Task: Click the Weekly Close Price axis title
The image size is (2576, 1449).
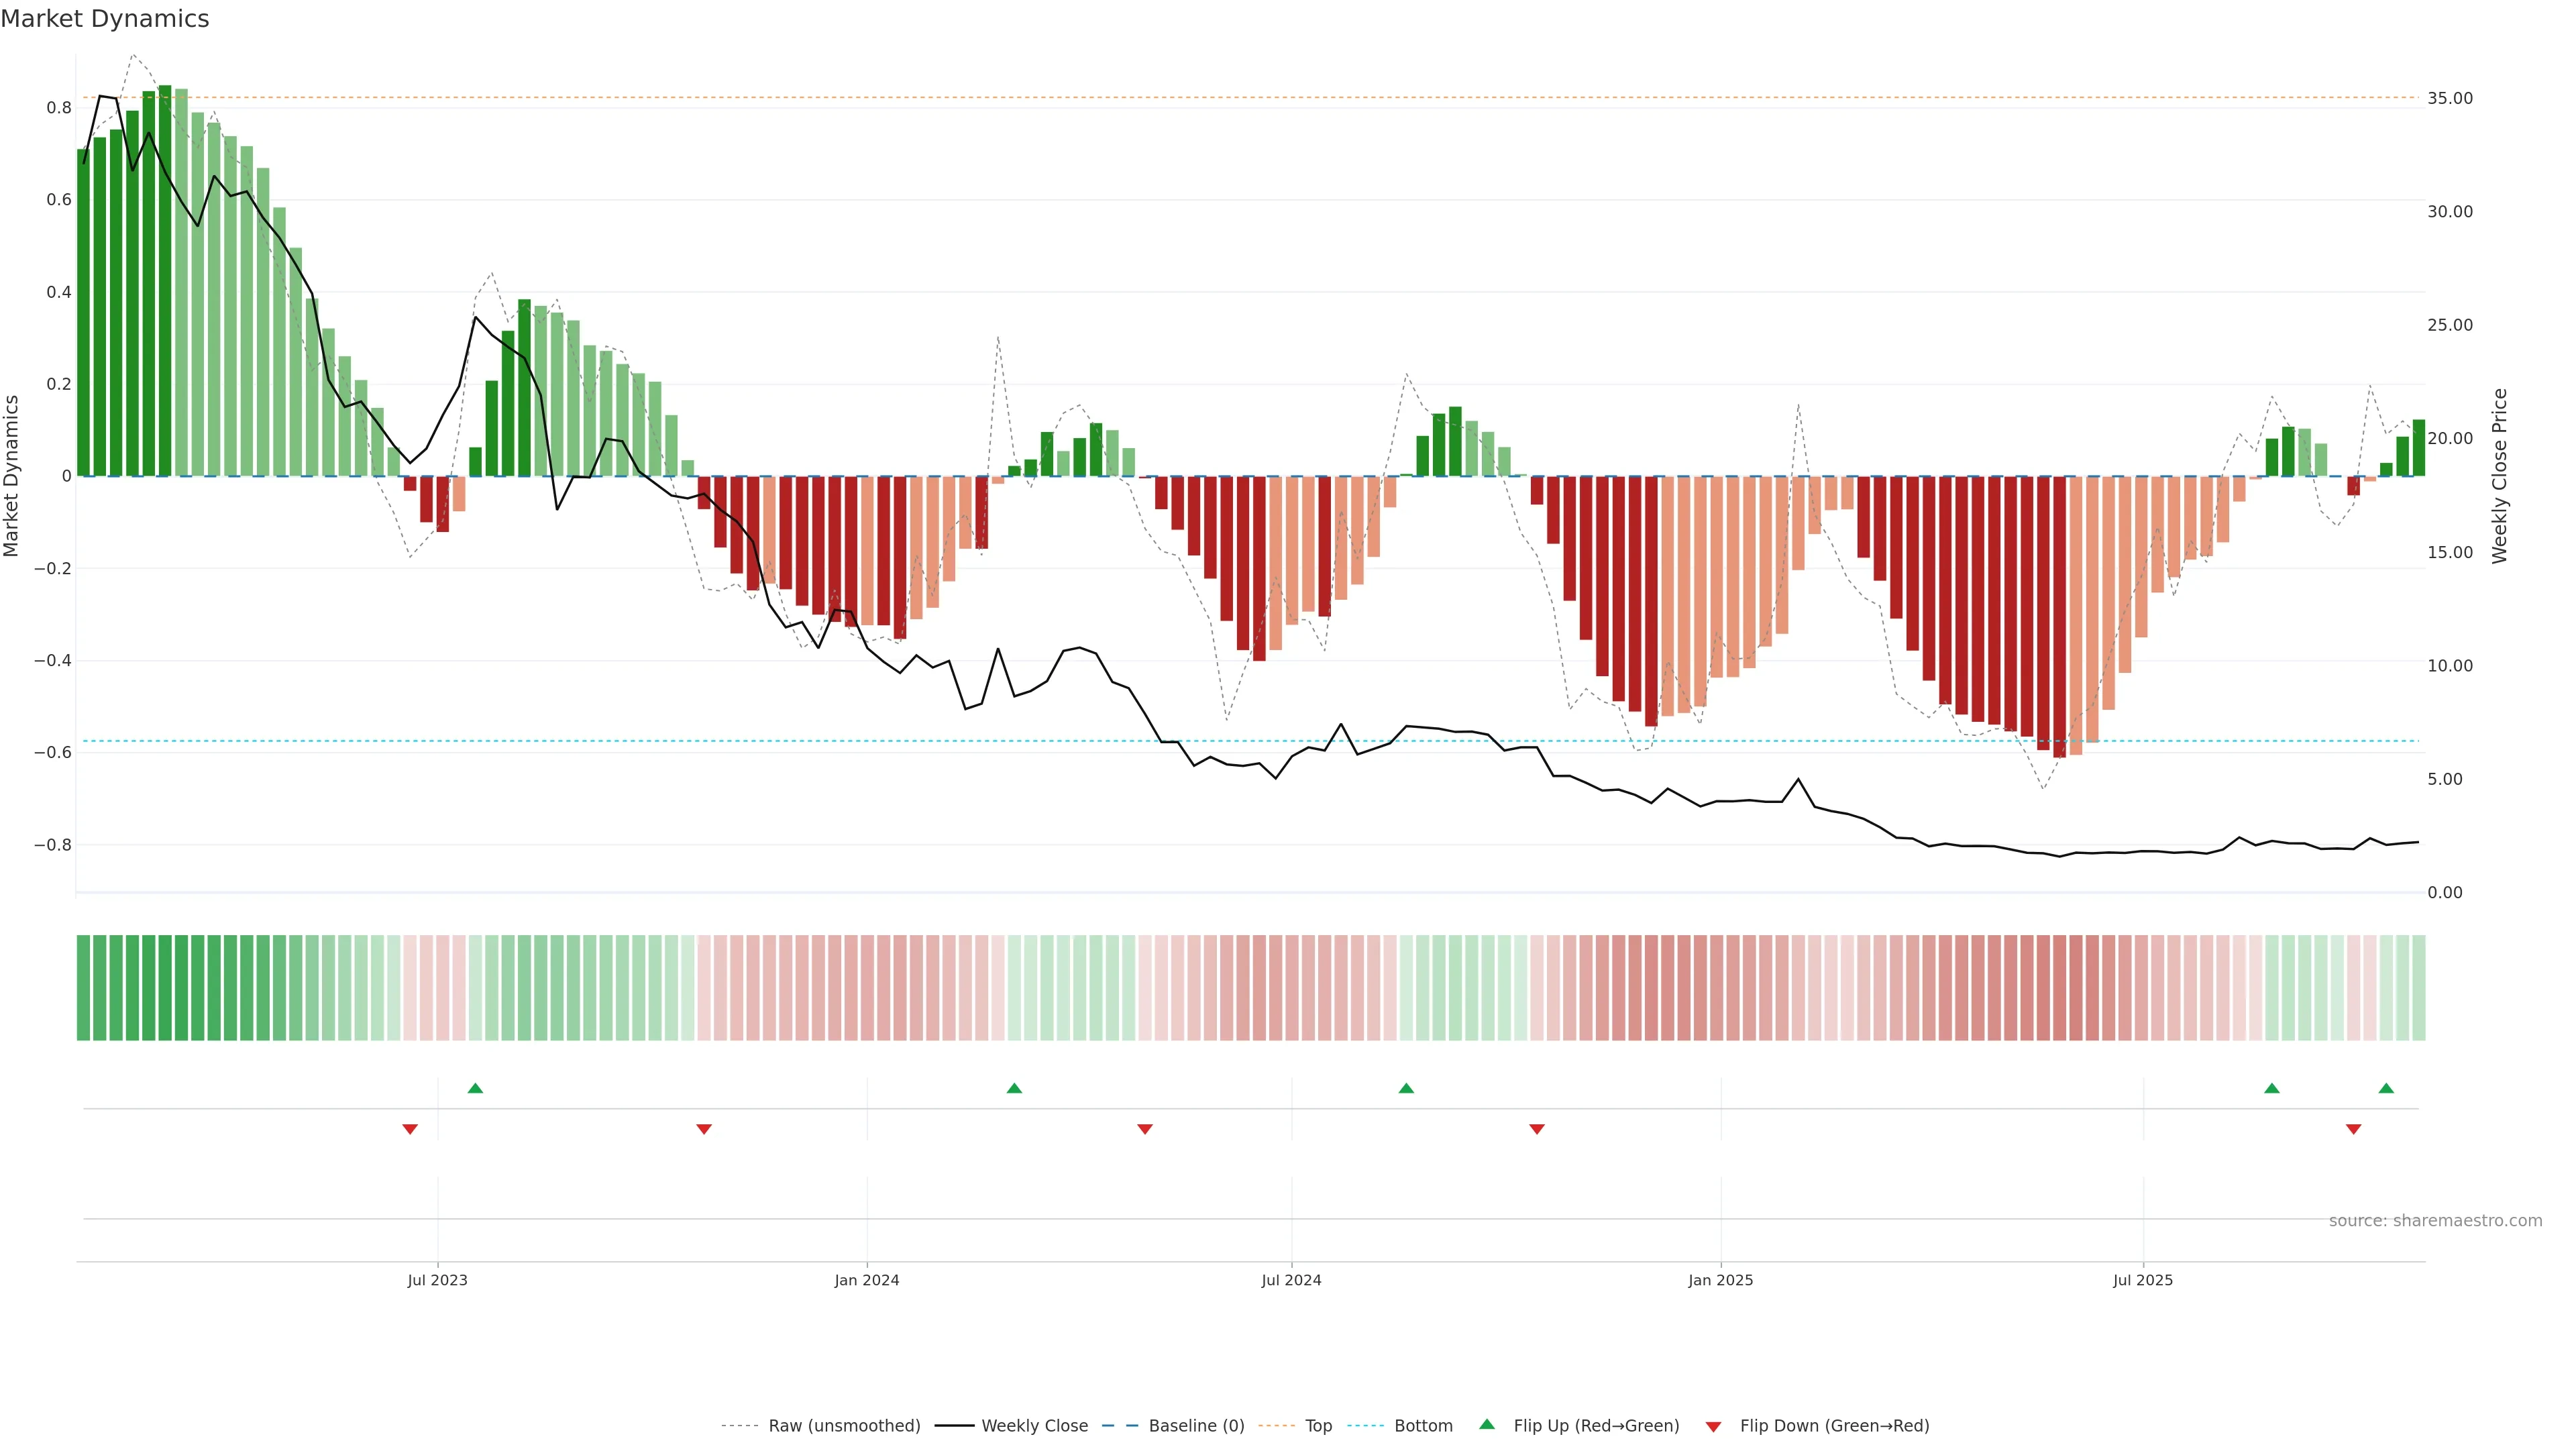Action: click(2500, 476)
